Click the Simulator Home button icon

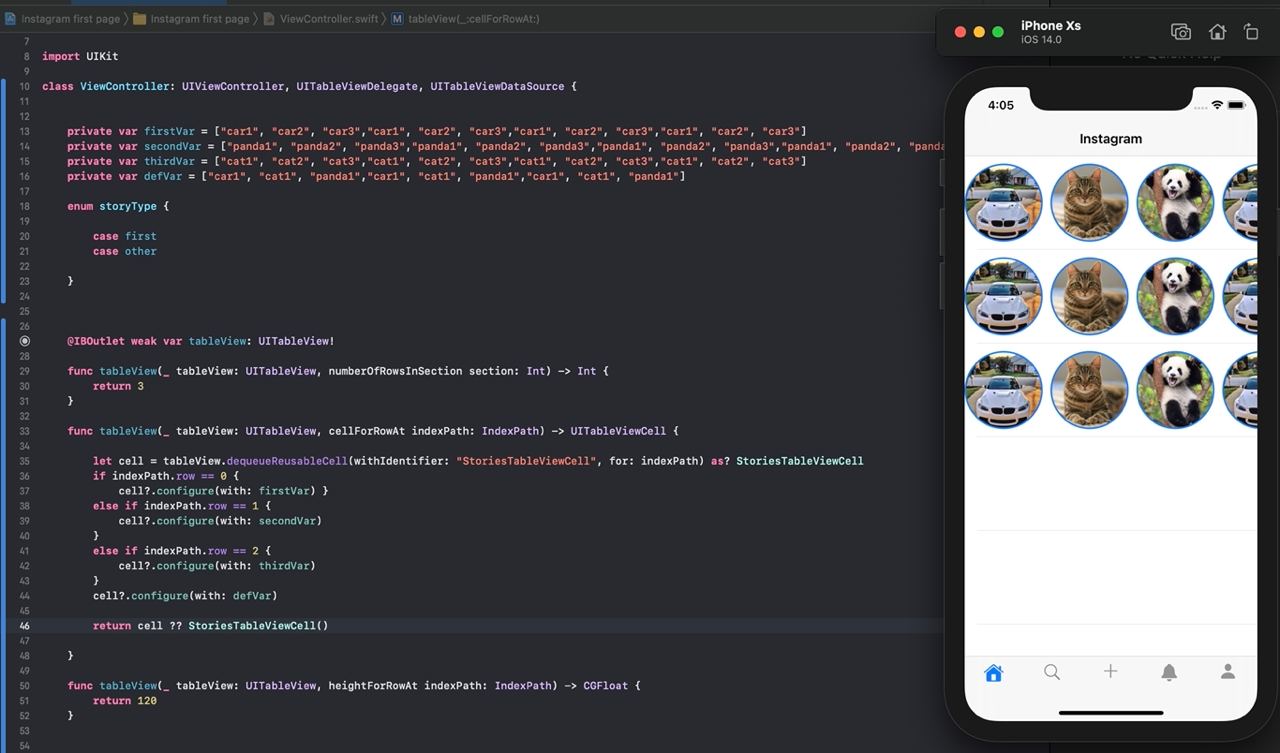(1217, 32)
